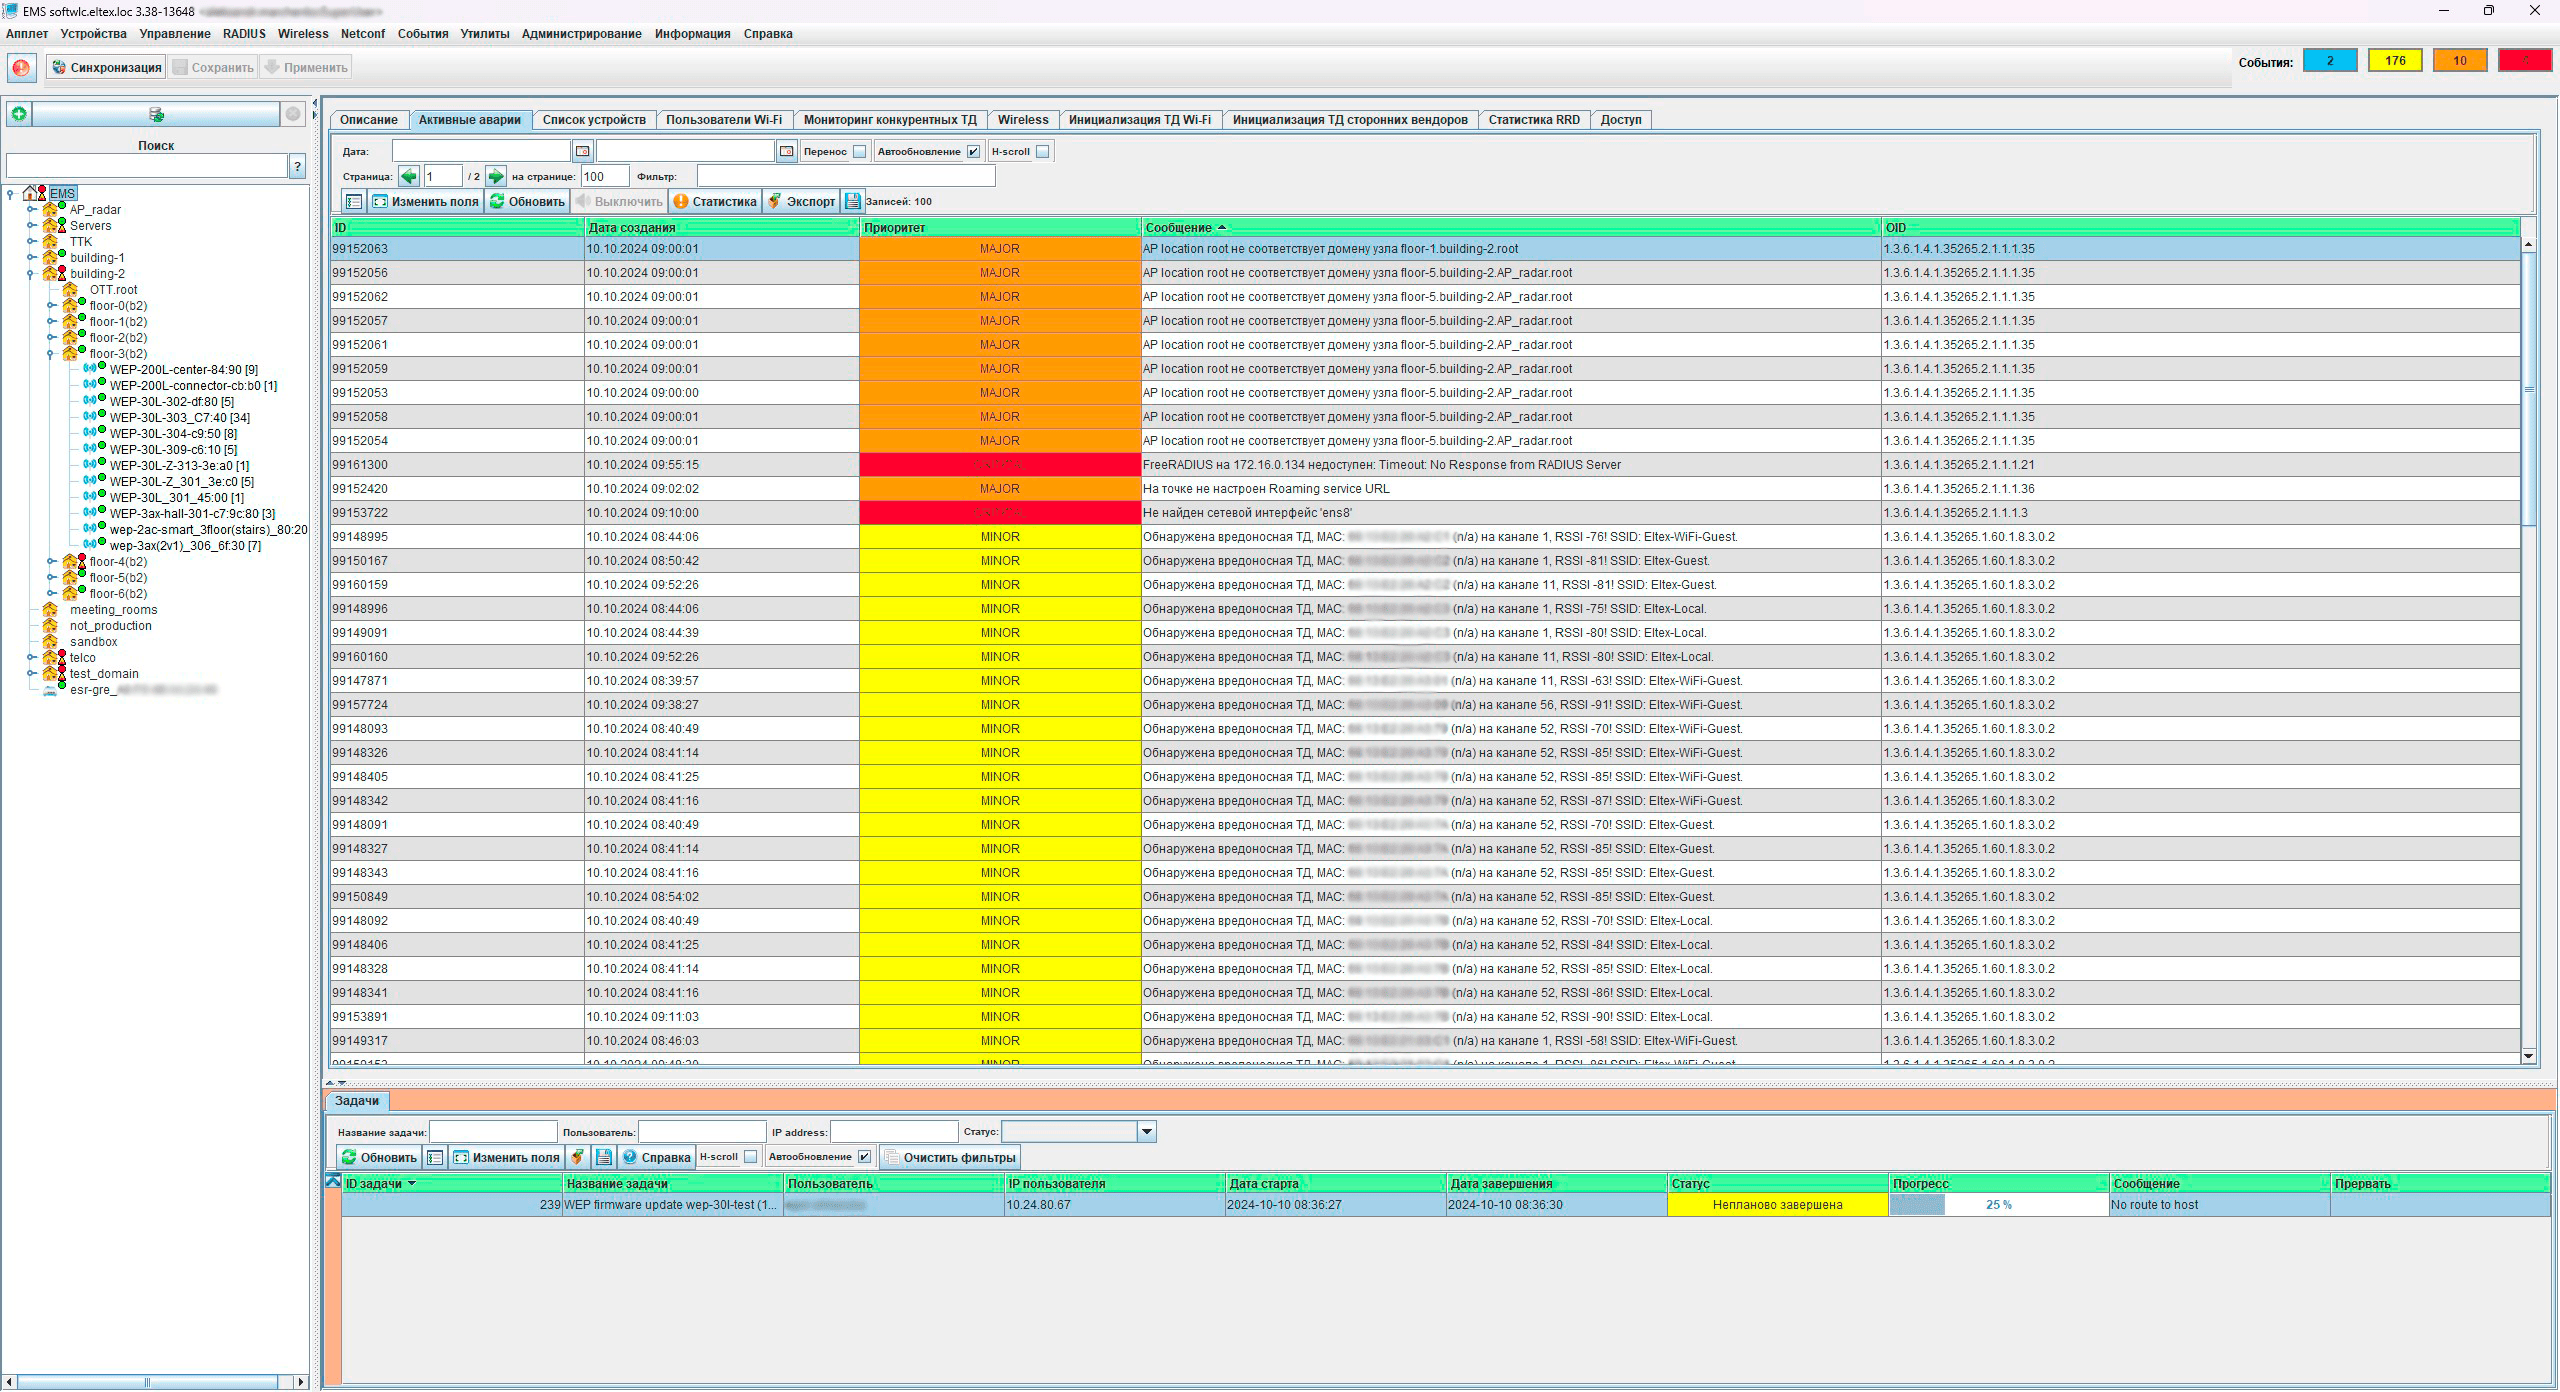Switch to Пользователи Wi-Fi tab
Screen dimensions: 2560x1392
(x=724, y=120)
